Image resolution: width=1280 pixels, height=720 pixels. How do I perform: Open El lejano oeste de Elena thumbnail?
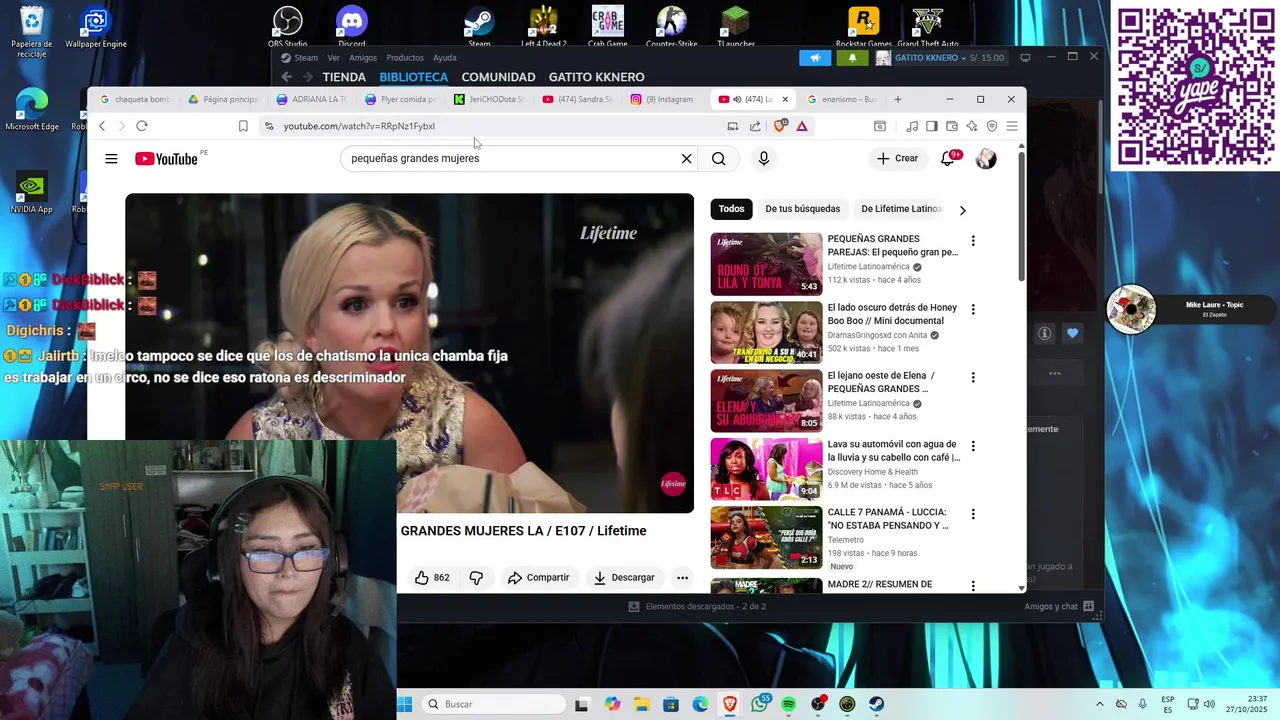(766, 401)
